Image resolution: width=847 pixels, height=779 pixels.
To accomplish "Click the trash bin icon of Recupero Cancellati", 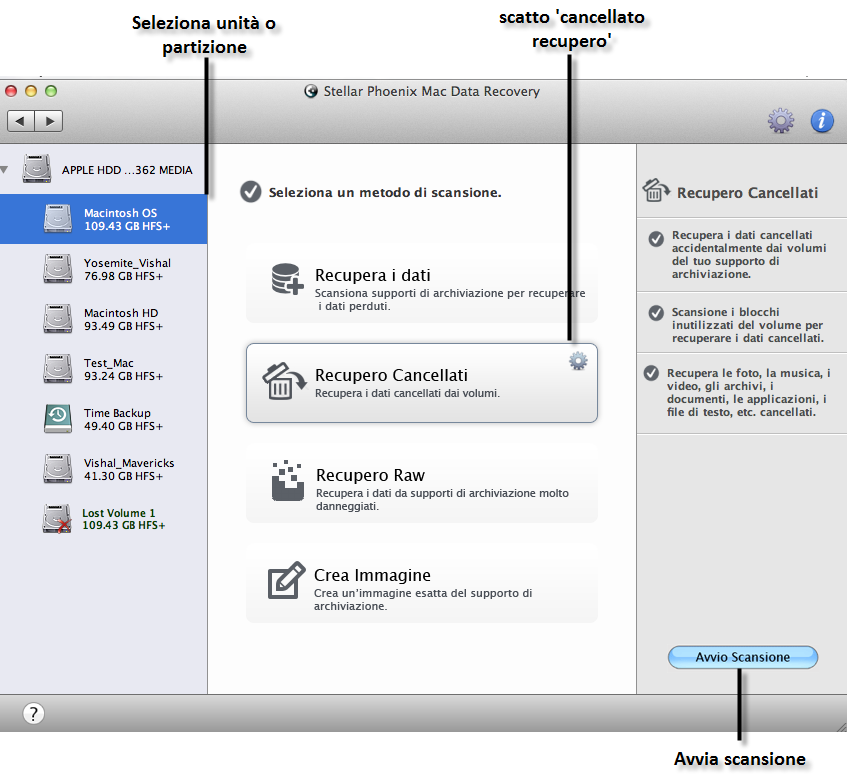I will point(284,381).
